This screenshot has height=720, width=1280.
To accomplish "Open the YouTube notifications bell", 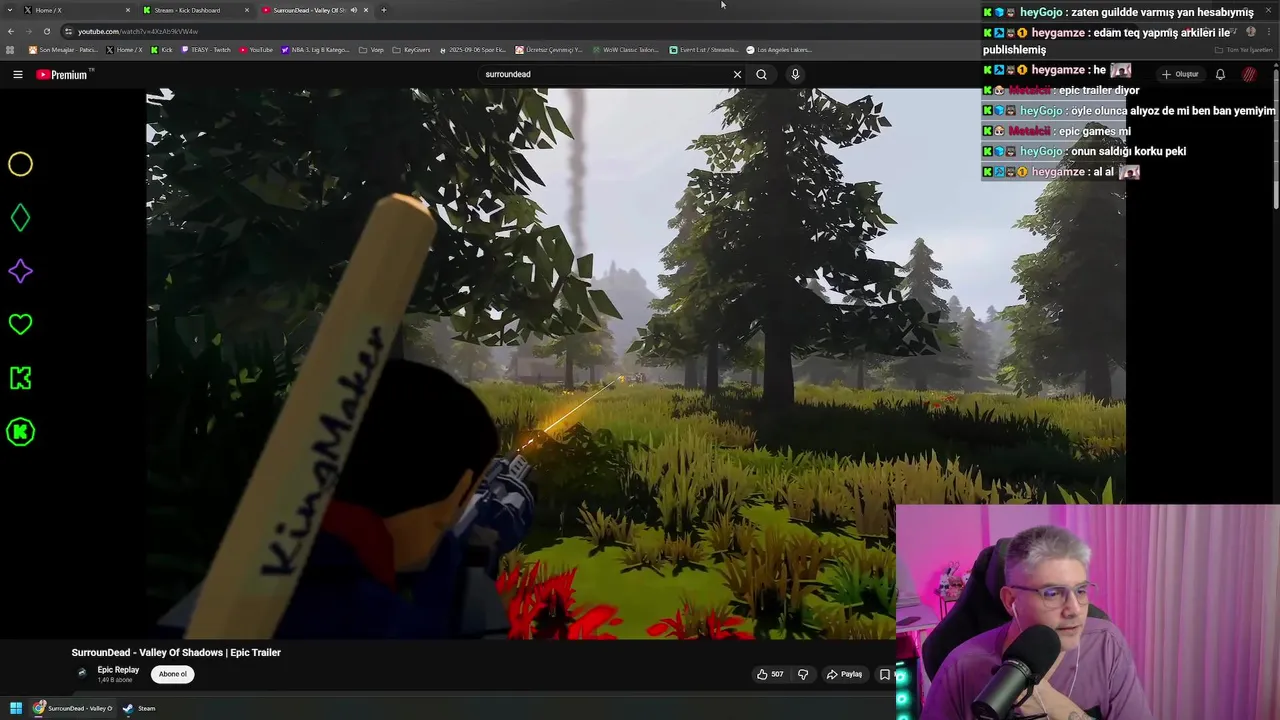I will 1220,74.
